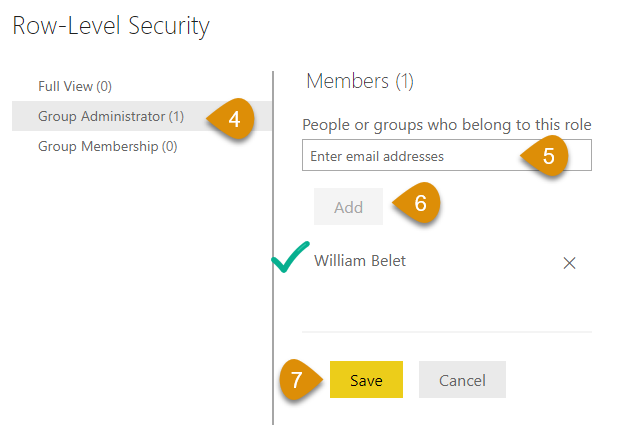Click the orange step 6 callout marker
This screenshot has height=425, width=636.
coord(417,203)
